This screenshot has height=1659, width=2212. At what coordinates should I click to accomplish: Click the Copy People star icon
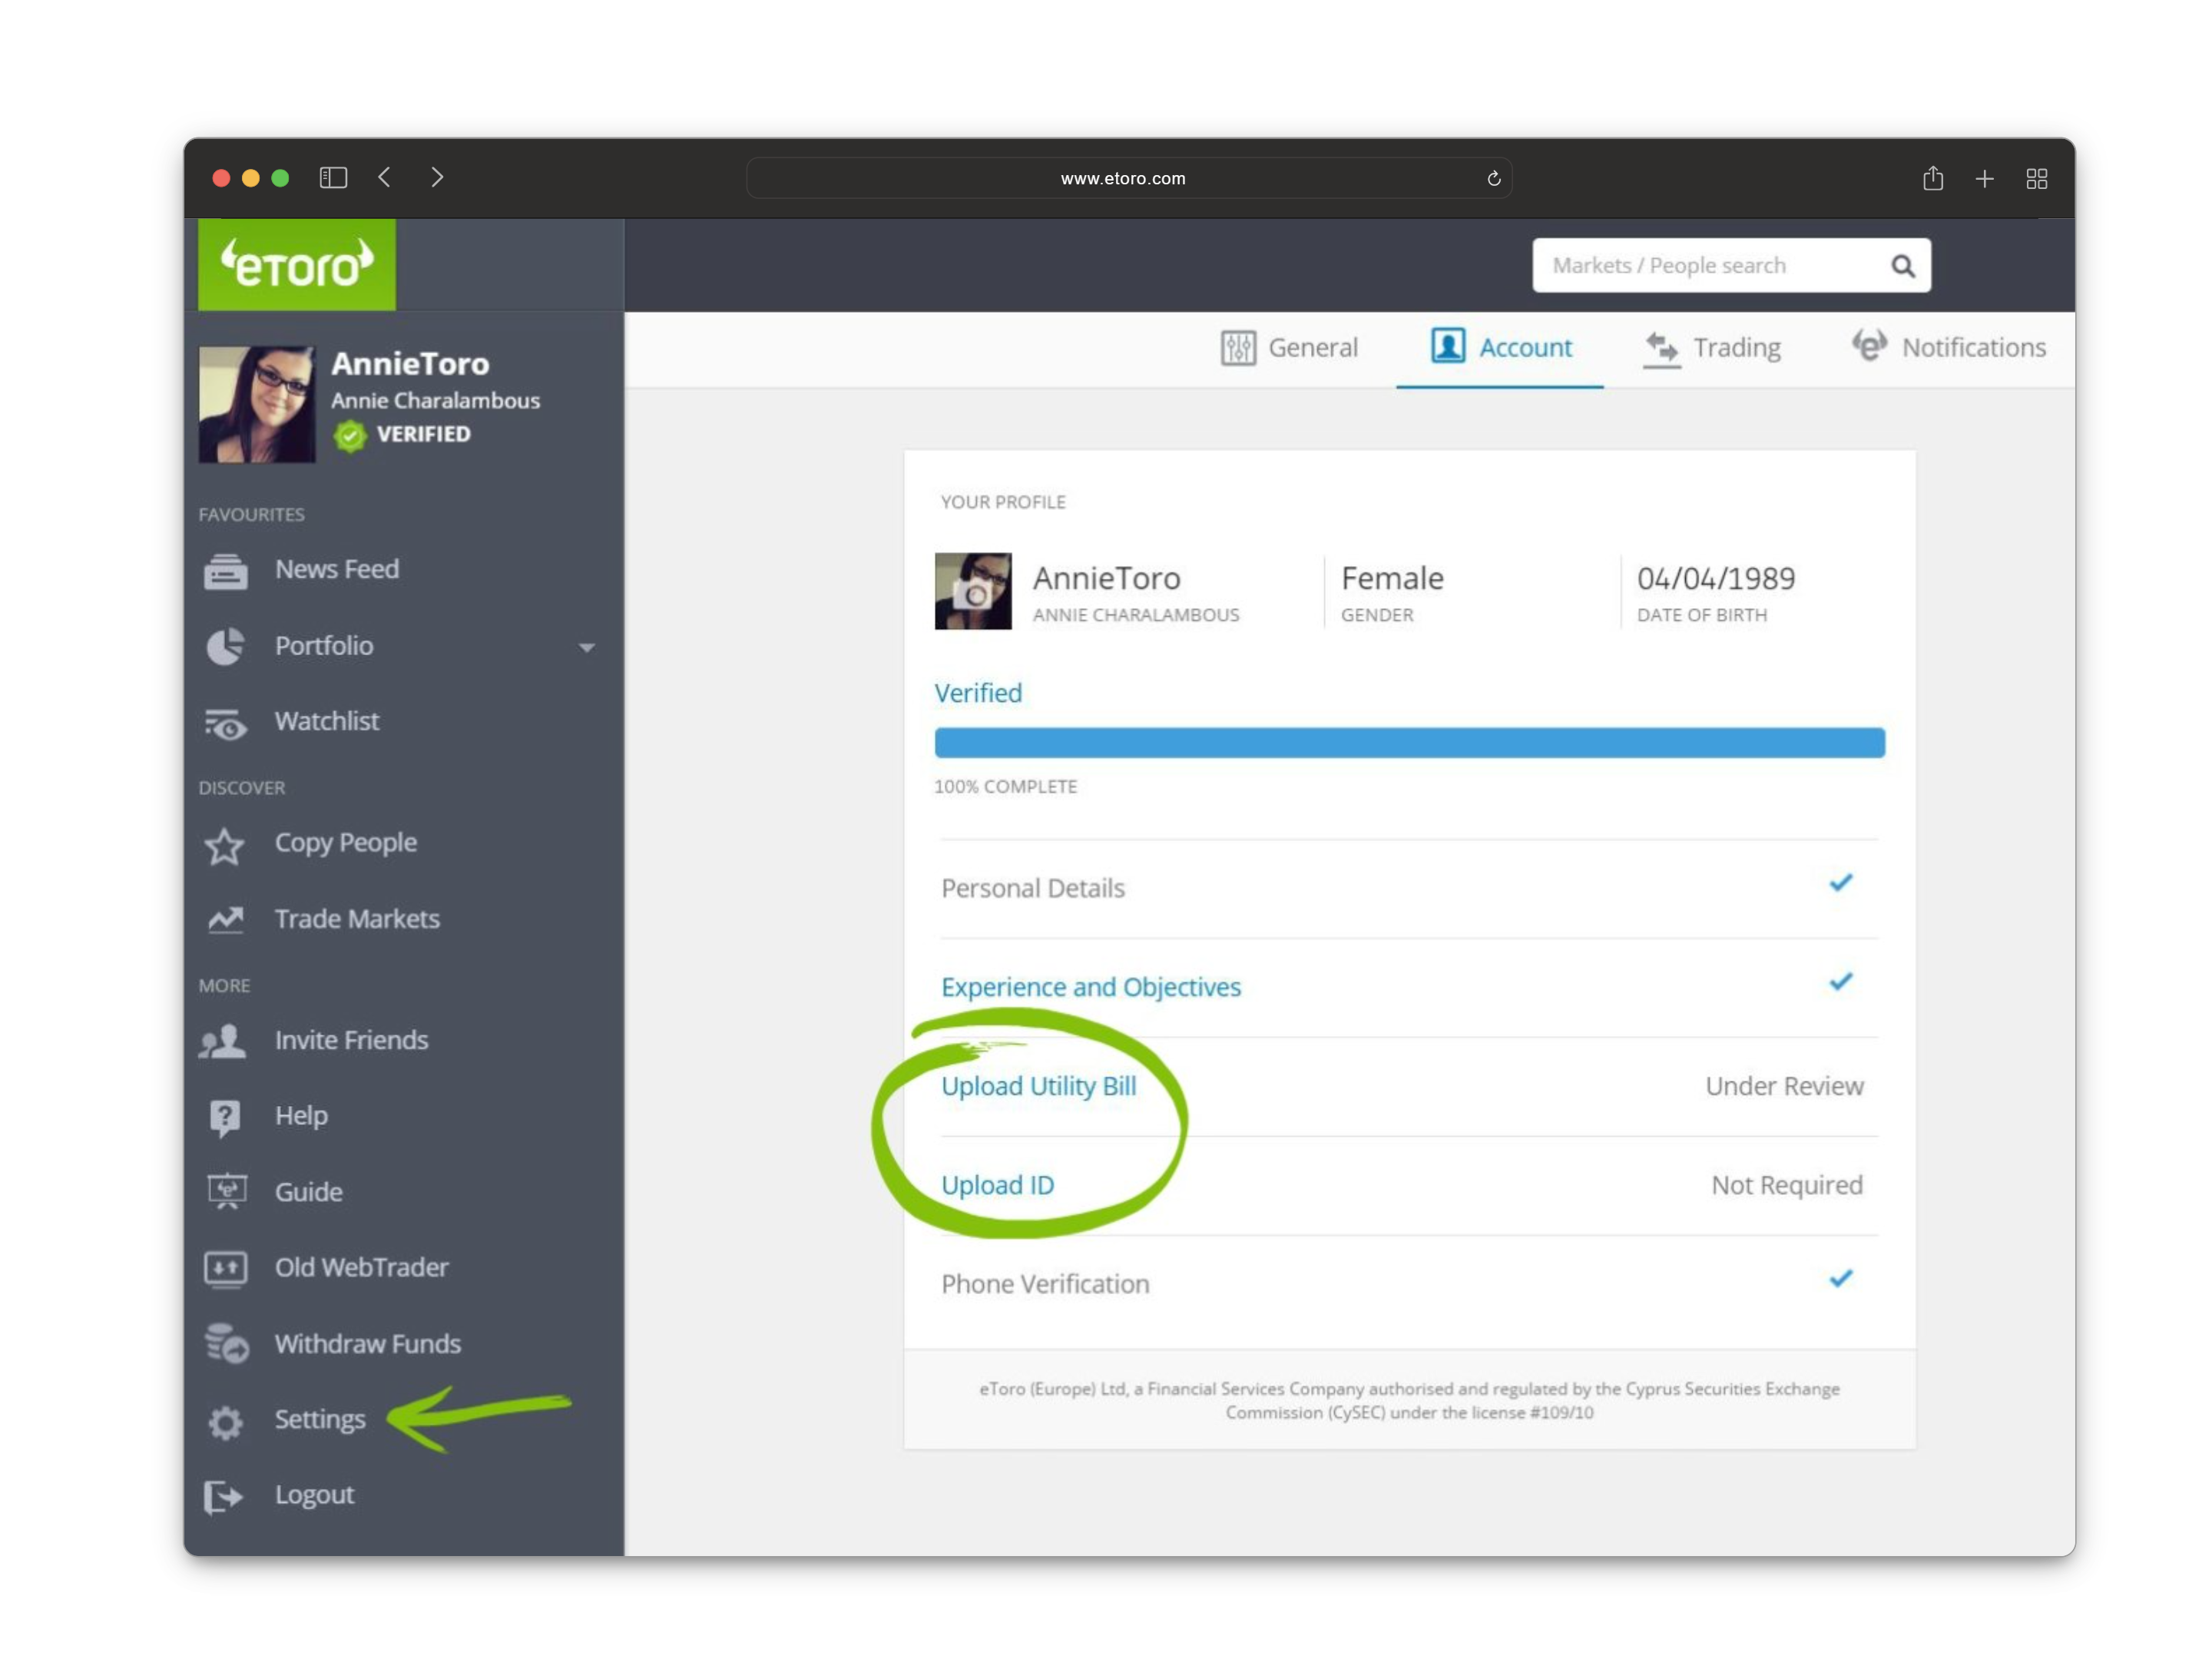[x=224, y=846]
